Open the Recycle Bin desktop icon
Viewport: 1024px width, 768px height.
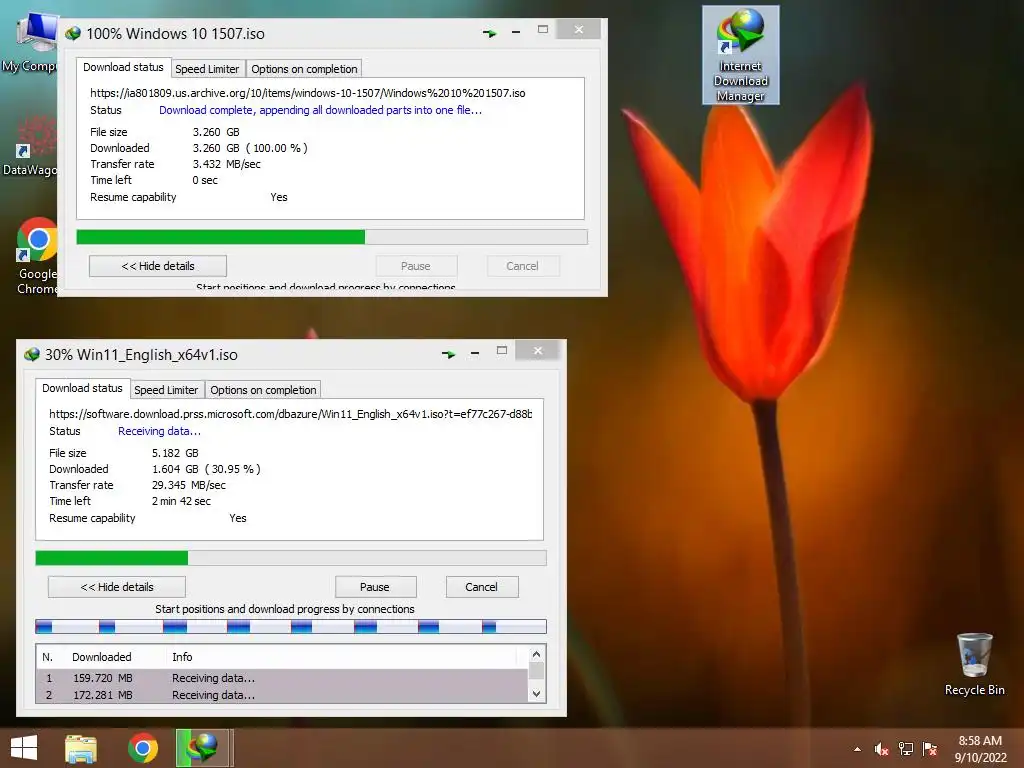(974, 664)
